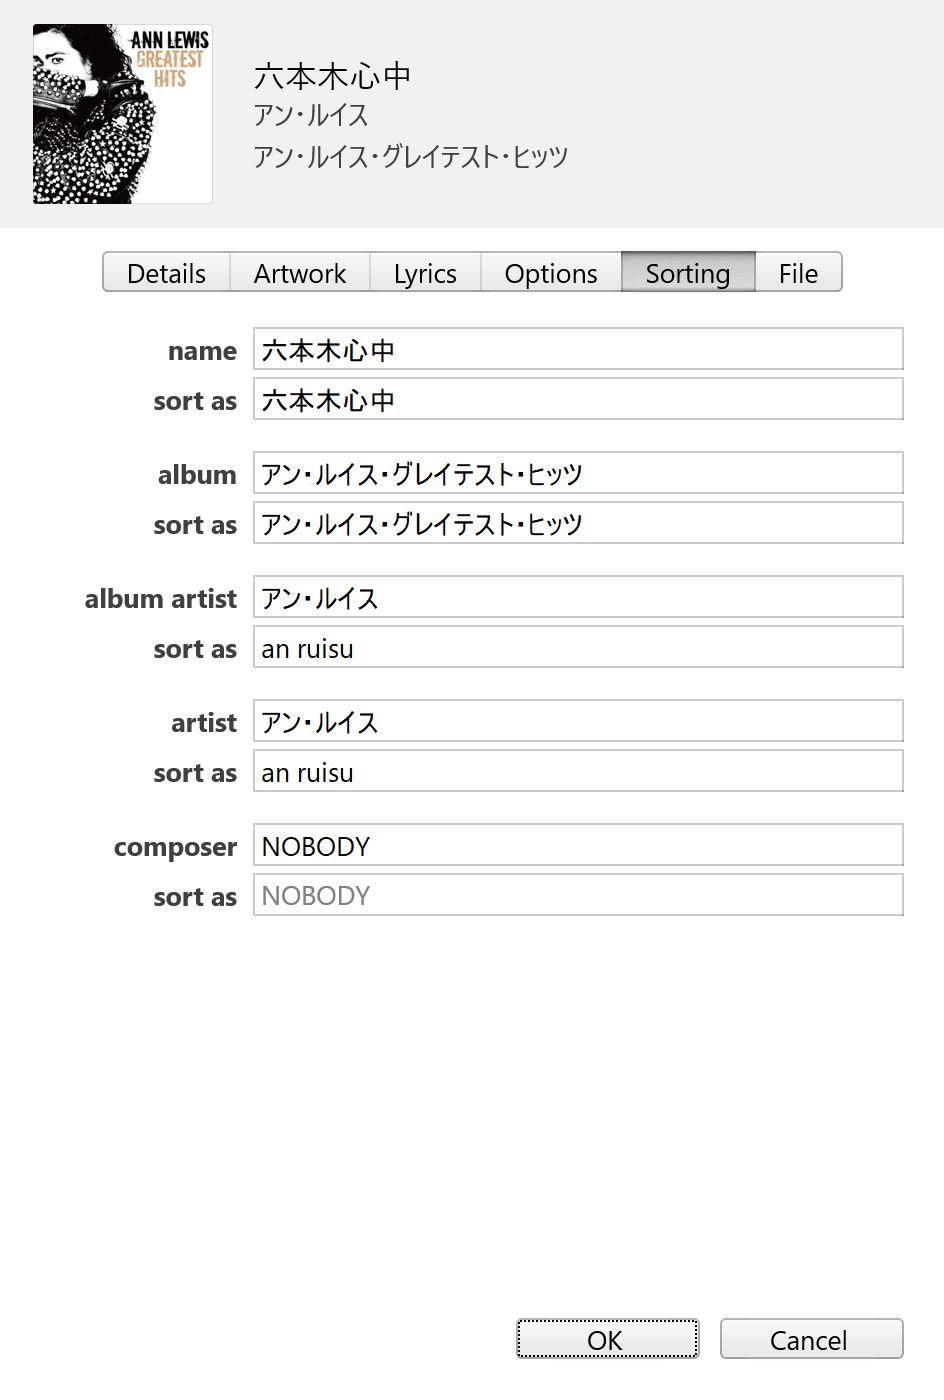This screenshot has width=944, height=1400.
Task: Click into the name text field
Action: coord(578,350)
